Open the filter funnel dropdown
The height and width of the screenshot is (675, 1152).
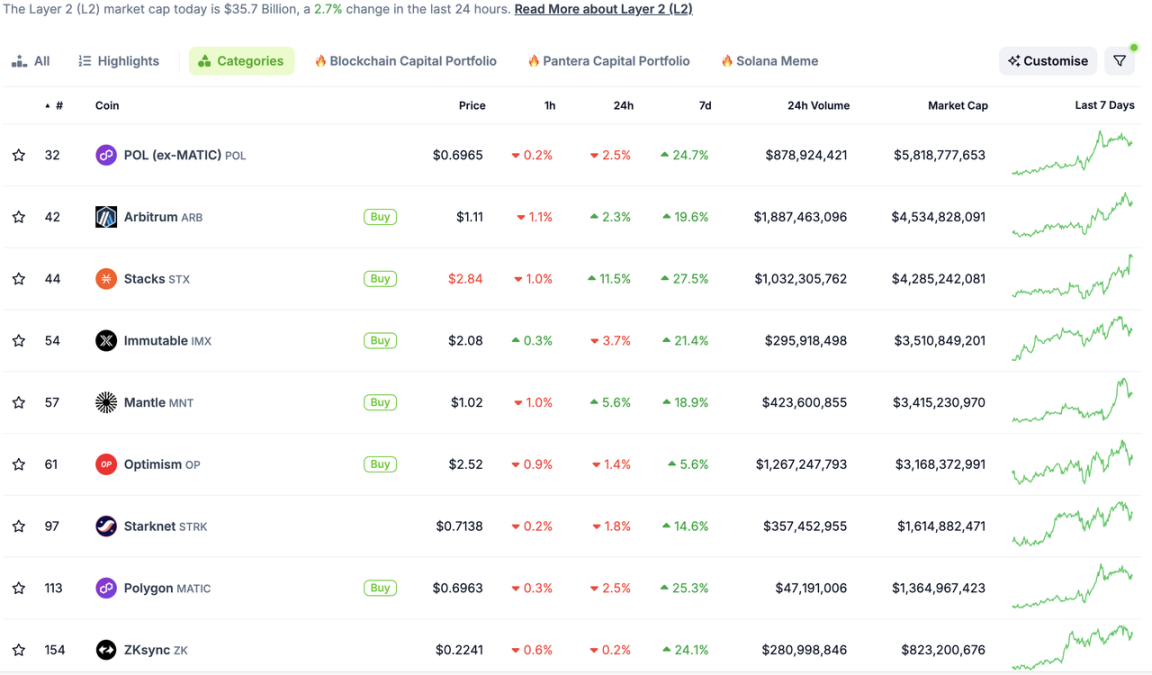[1120, 61]
